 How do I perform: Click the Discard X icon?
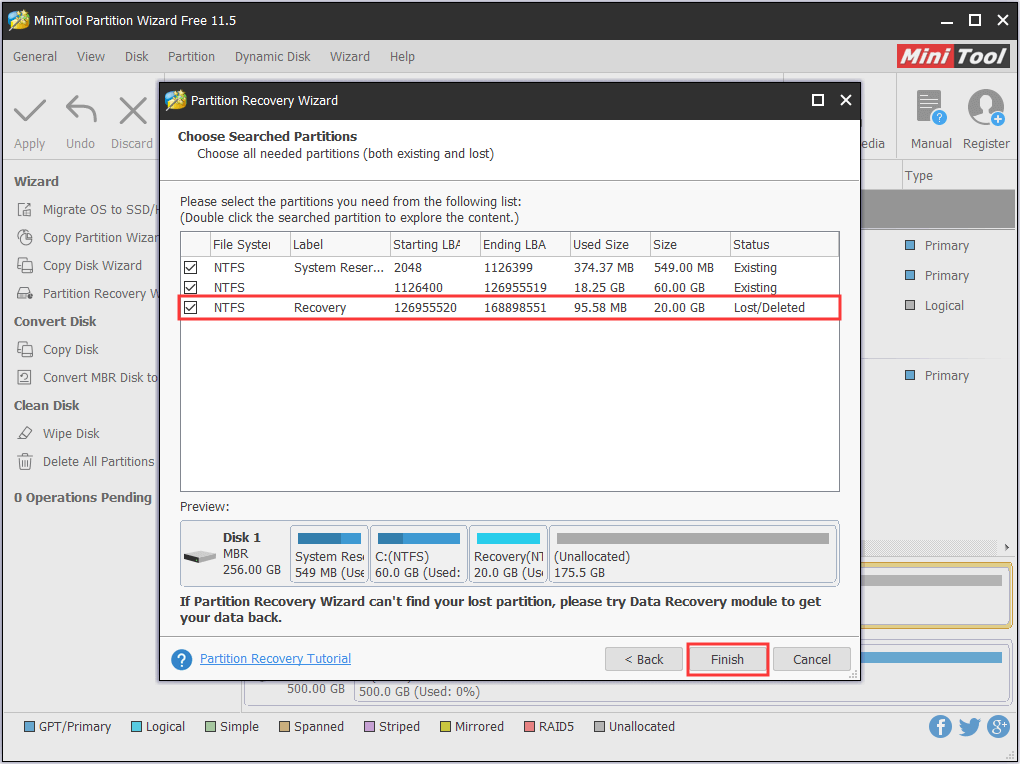[x=133, y=111]
